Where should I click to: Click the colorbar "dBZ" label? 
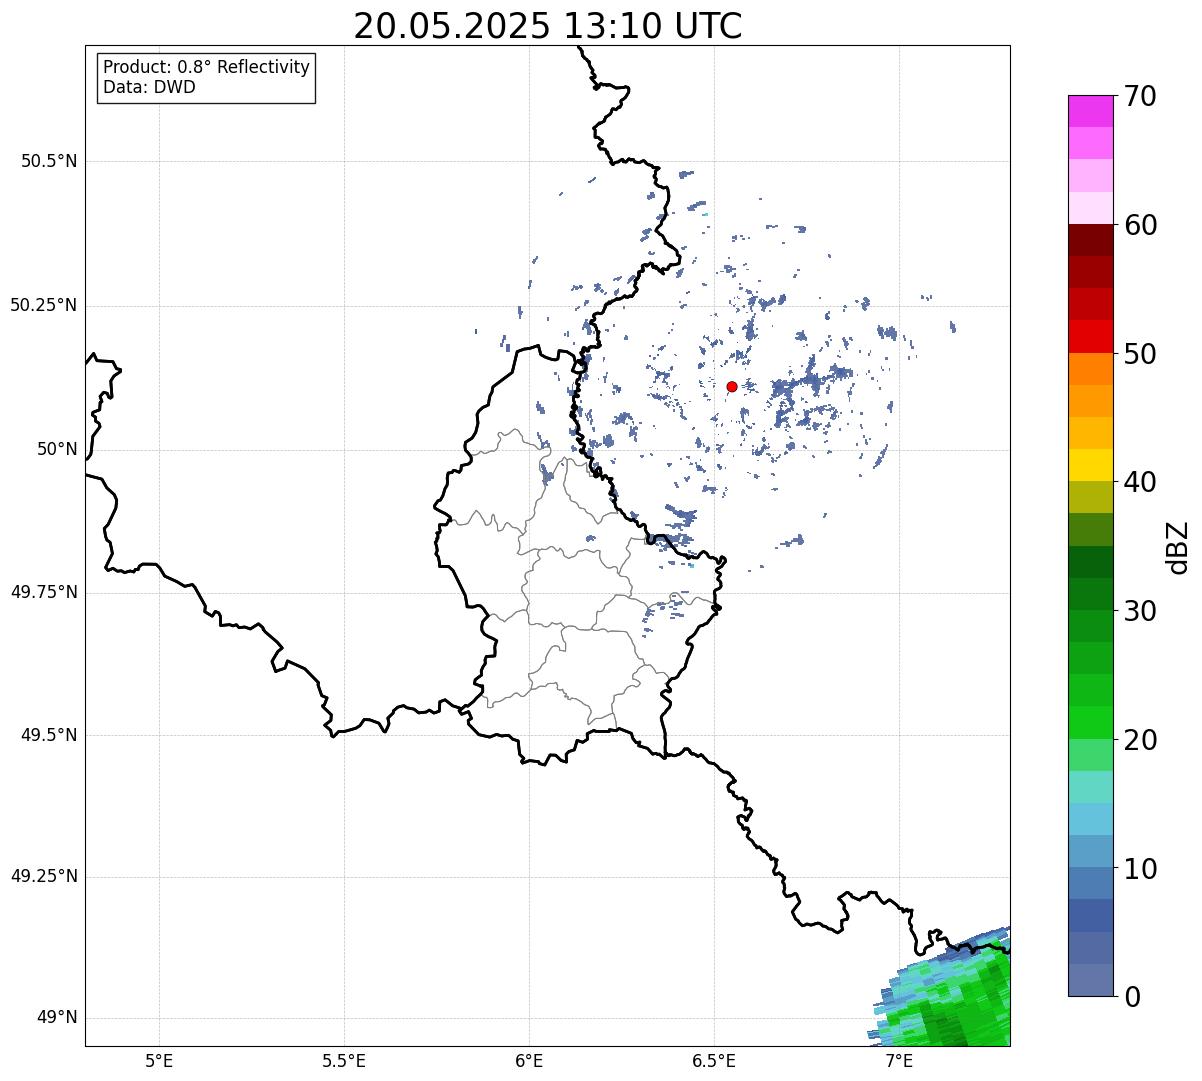[x=1178, y=547]
